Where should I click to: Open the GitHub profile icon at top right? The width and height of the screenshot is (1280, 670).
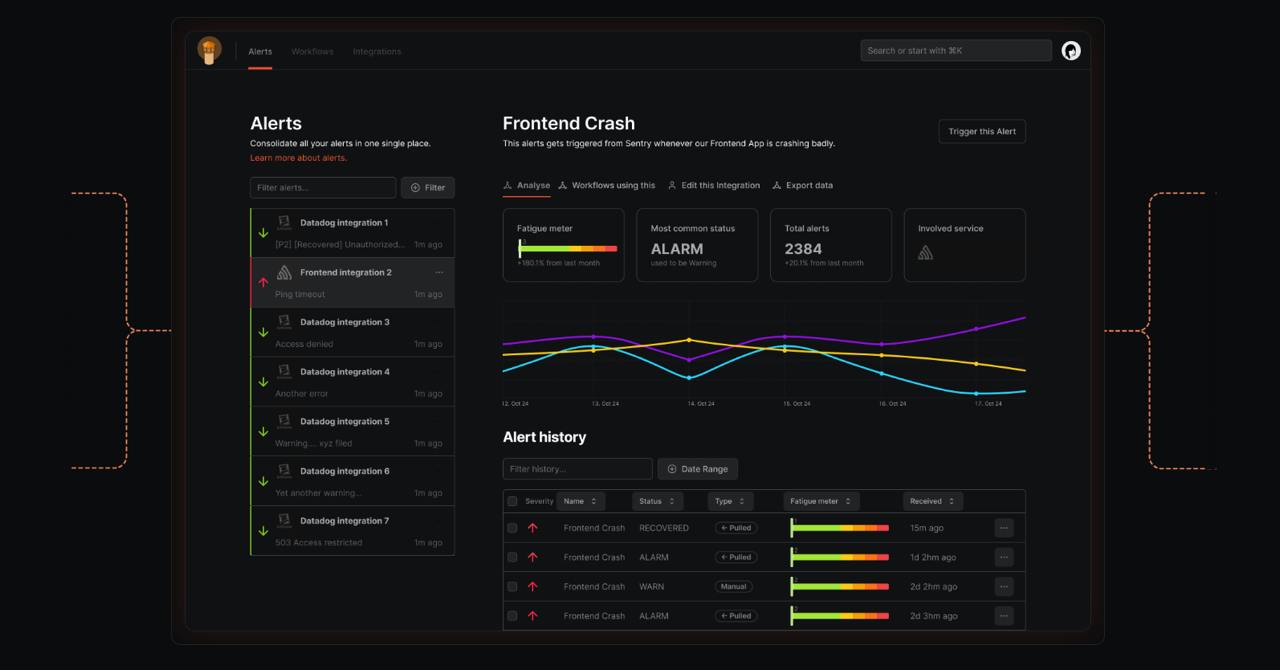pyautogui.click(x=1071, y=51)
